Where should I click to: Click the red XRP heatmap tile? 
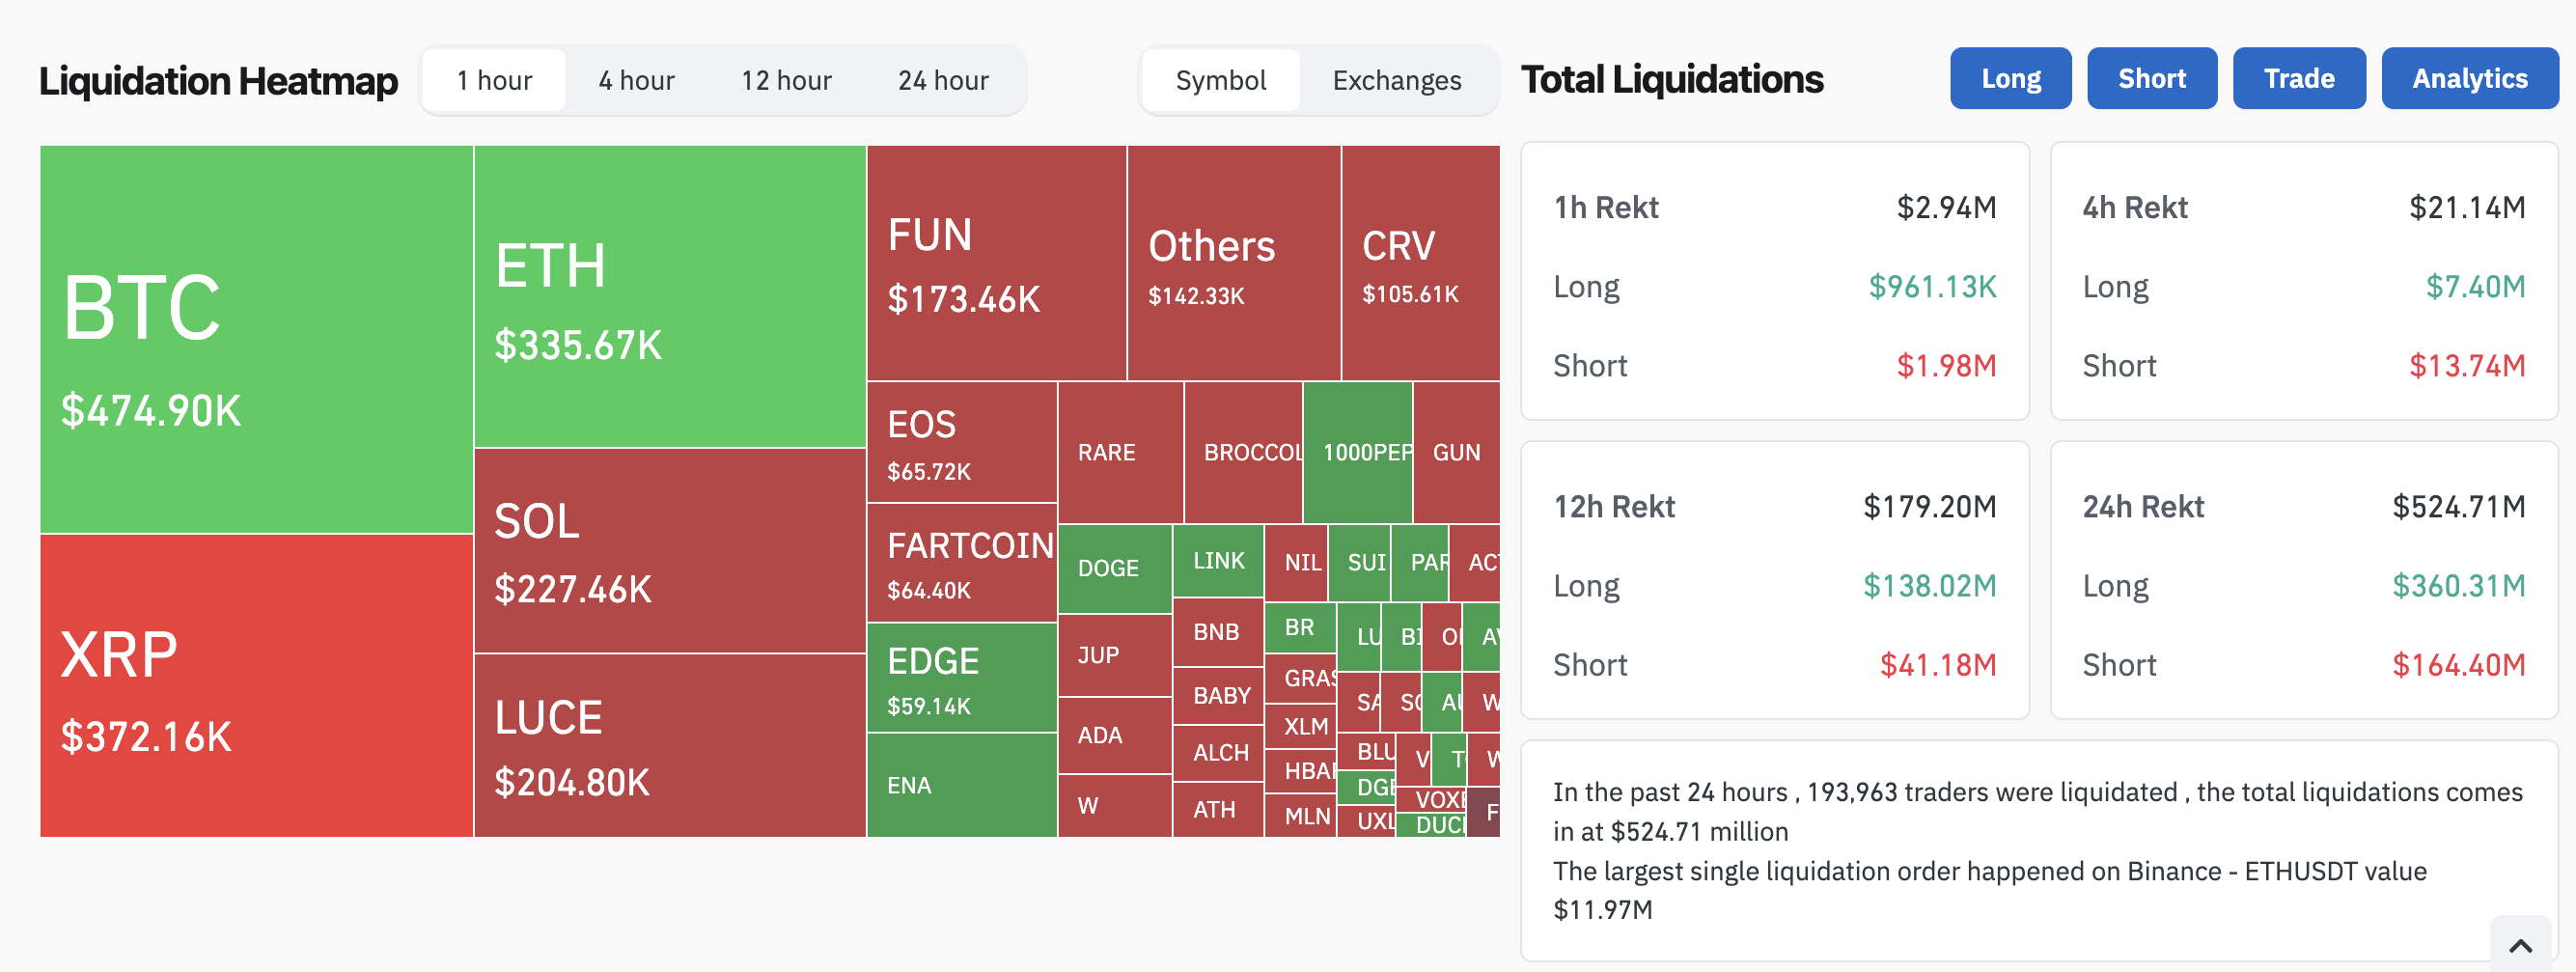(256, 686)
